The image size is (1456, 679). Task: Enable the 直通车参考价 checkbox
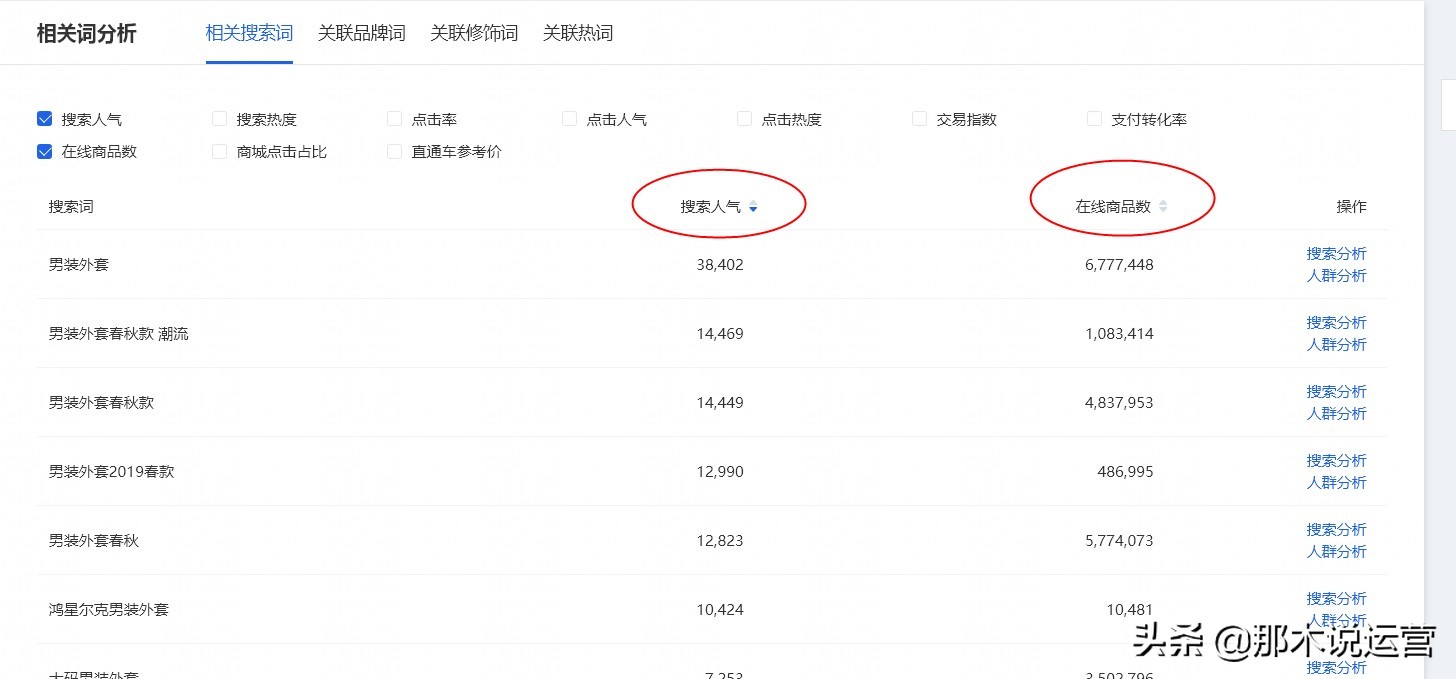coord(393,151)
